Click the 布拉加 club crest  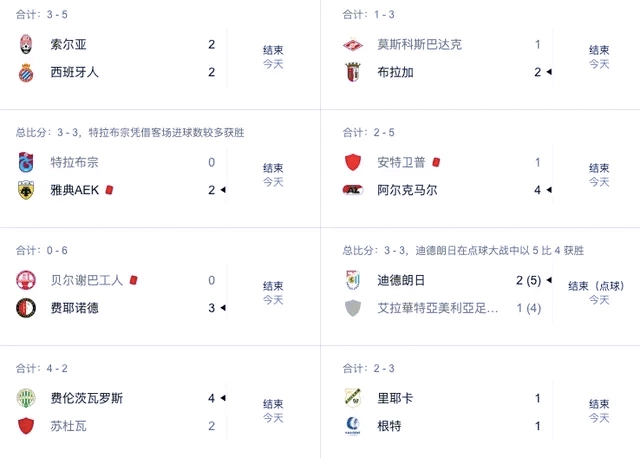[353, 72]
